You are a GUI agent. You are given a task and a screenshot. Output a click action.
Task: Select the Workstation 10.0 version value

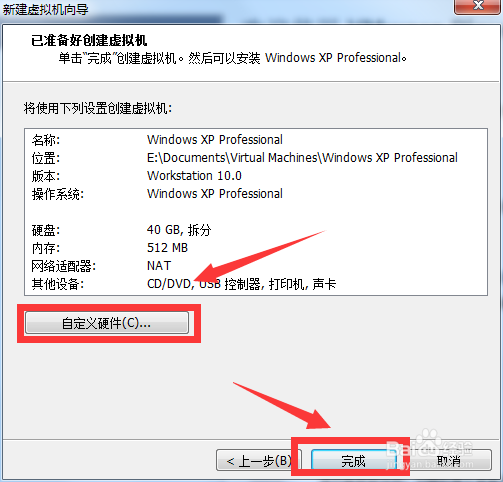click(194, 176)
